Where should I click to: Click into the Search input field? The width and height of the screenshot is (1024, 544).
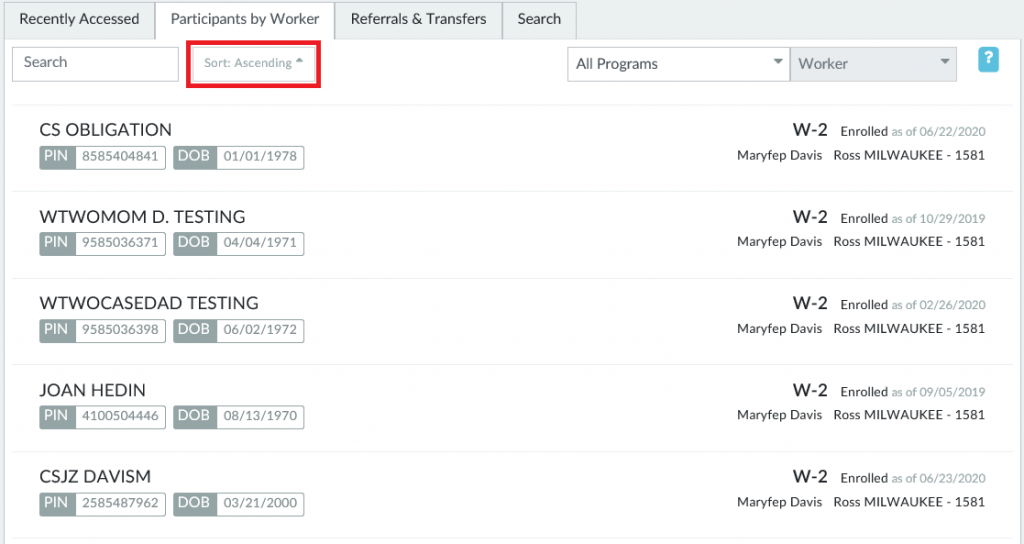(x=95, y=63)
